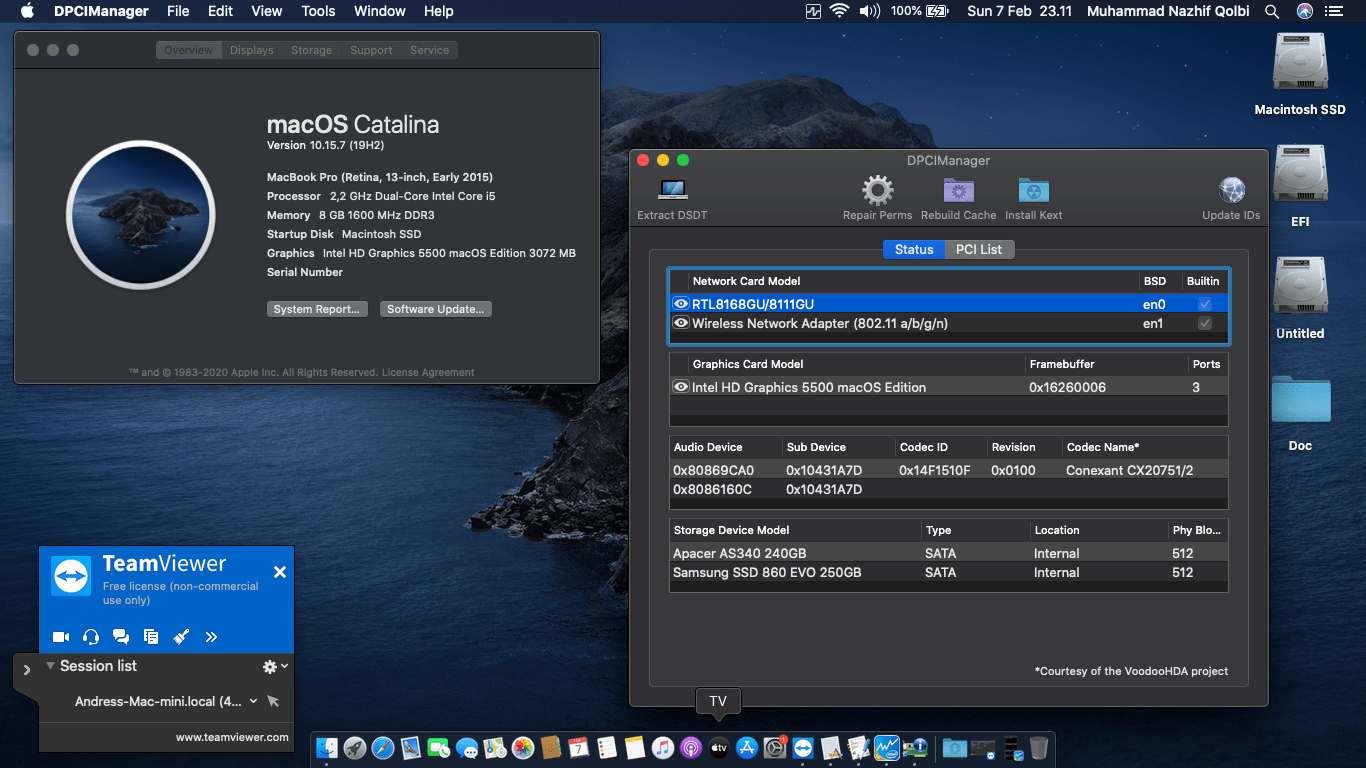Open the TeamViewer file box icon
The image size is (1366, 768).
151,636
